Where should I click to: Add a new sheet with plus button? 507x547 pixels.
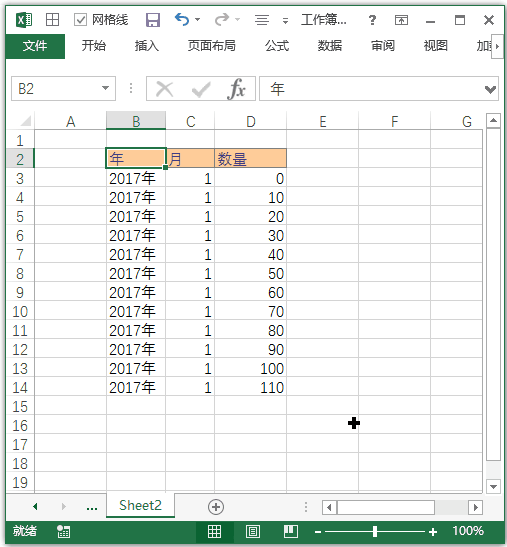pyautogui.click(x=216, y=507)
